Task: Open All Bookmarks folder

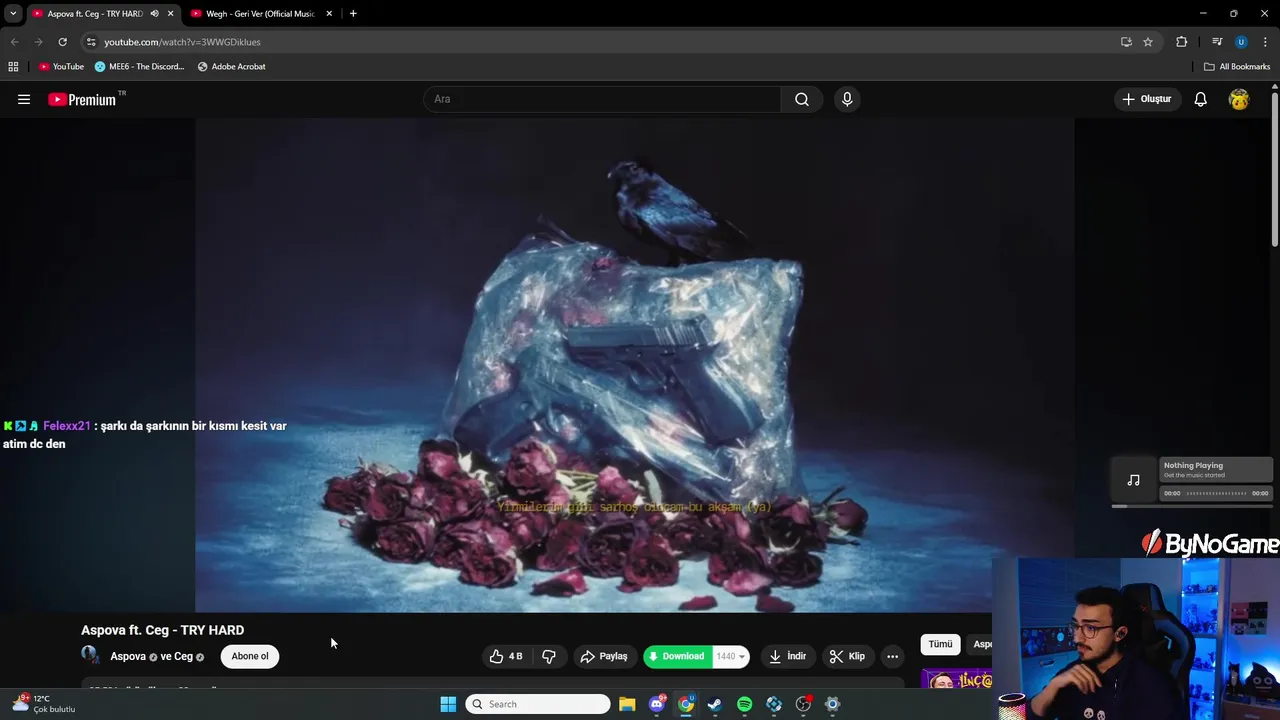Action: click(x=1237, y=67)
